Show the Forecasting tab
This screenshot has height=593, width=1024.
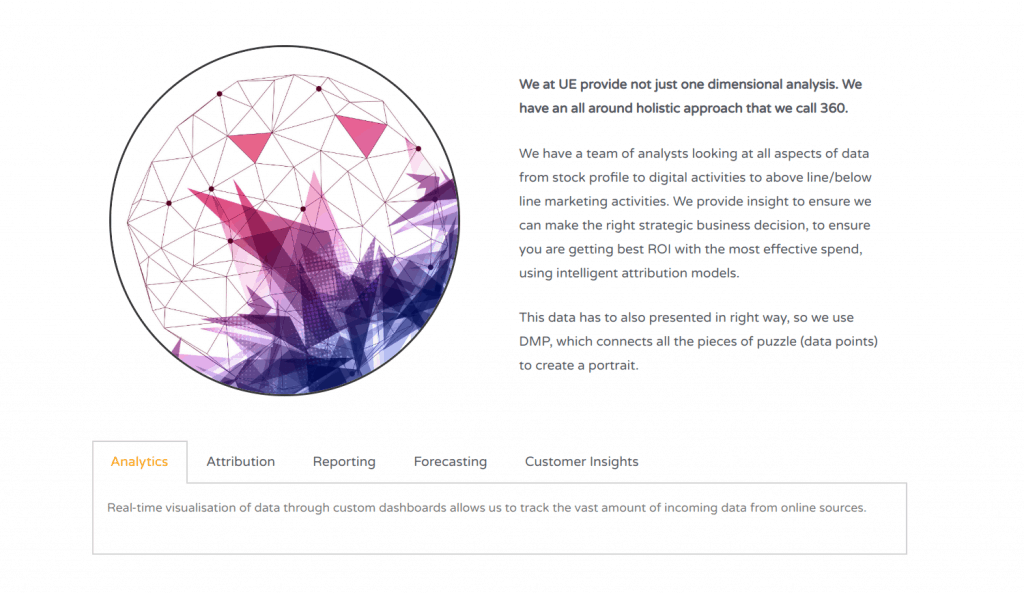click(x=450, y=462)
